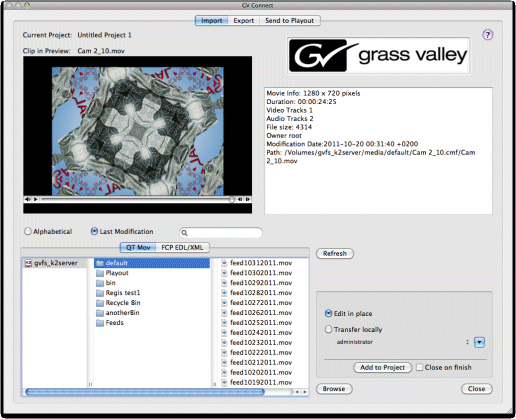Screen dimensions: 516x419
Task: Select the QT Mov tab
Action: [138, 247]
